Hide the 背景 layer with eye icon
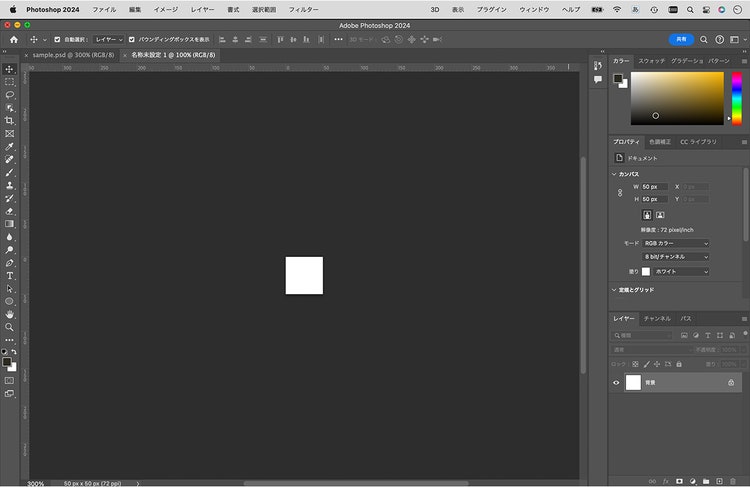The width and height of the screenshot is (750, 487). click(x=616, y=383)
